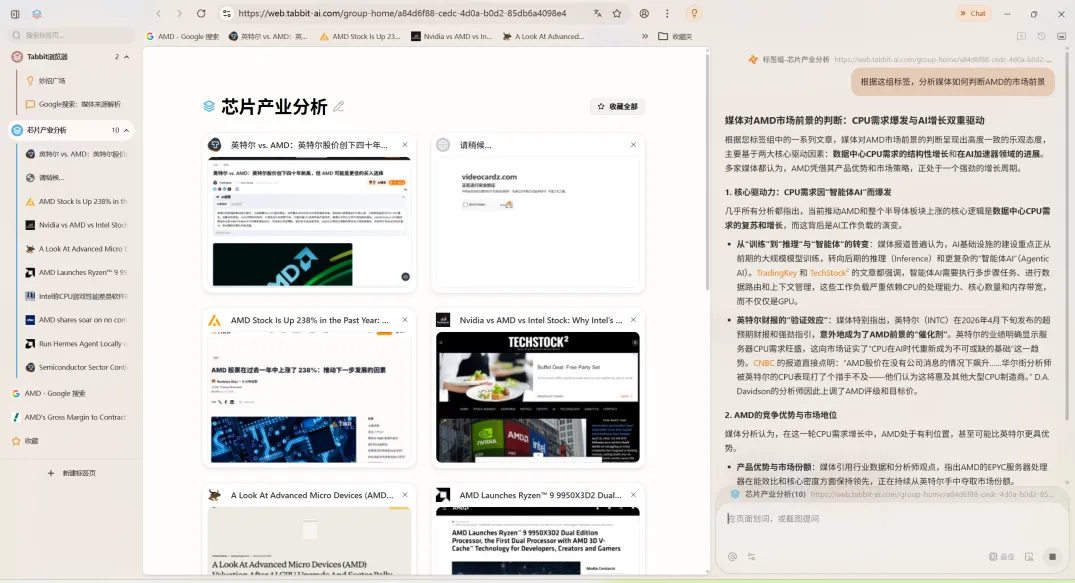Viewport: 1075px width, 583px height.
Task: Close the 英特尔 vs. AMD card
Action: coord(405,145)
